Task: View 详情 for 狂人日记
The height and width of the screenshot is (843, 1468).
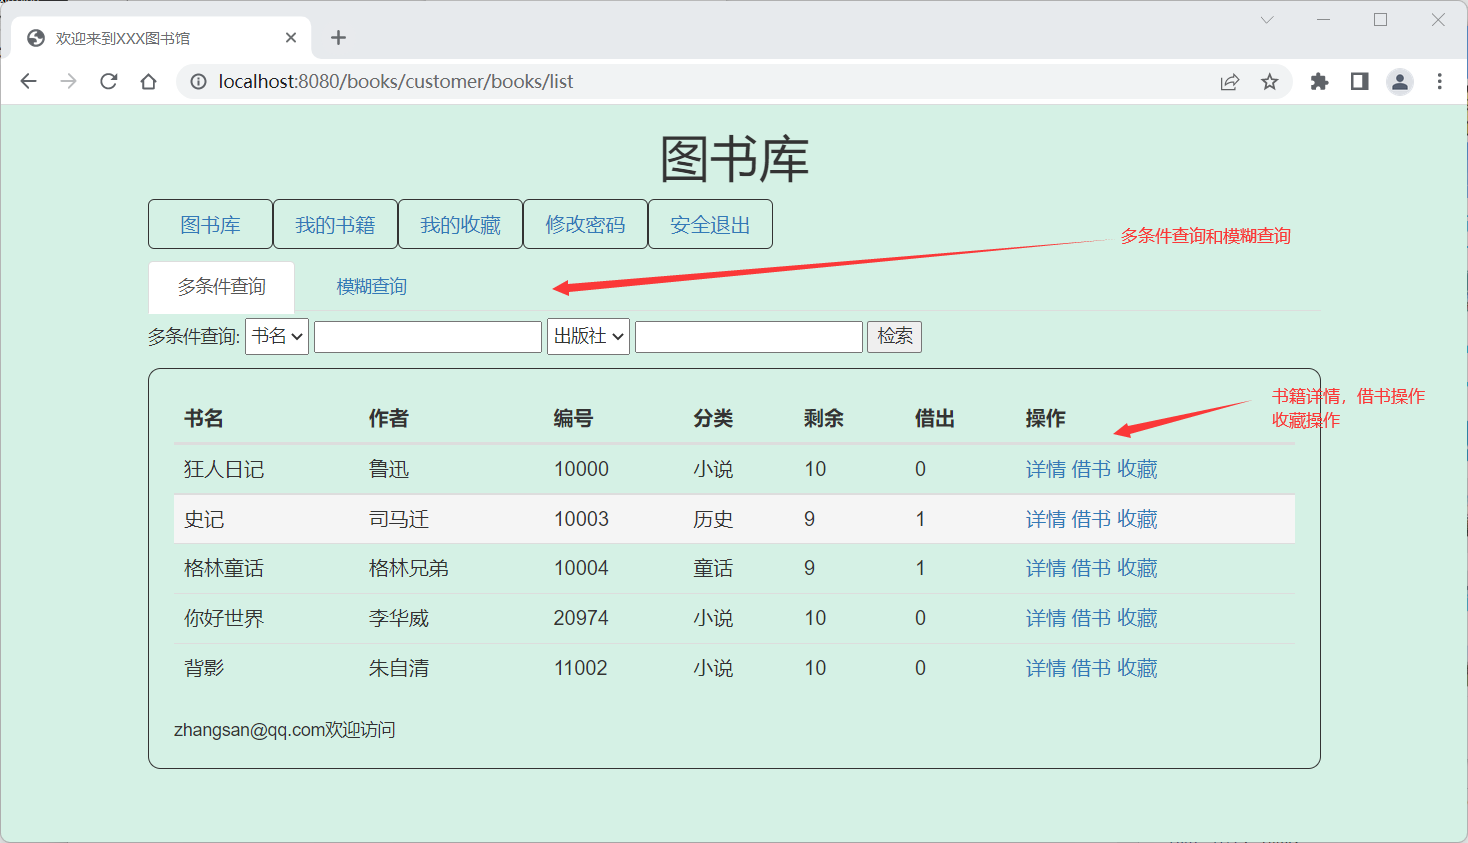Action: click(x=1045, y=469)
